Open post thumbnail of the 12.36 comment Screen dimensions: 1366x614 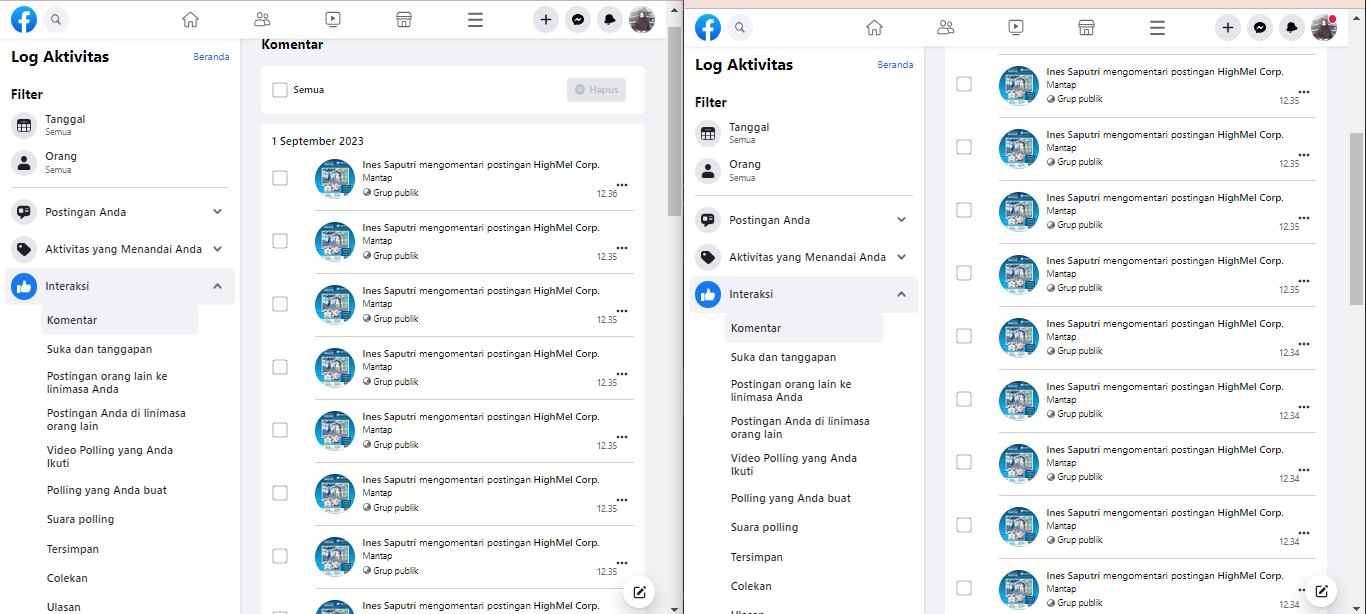point(335,179)
